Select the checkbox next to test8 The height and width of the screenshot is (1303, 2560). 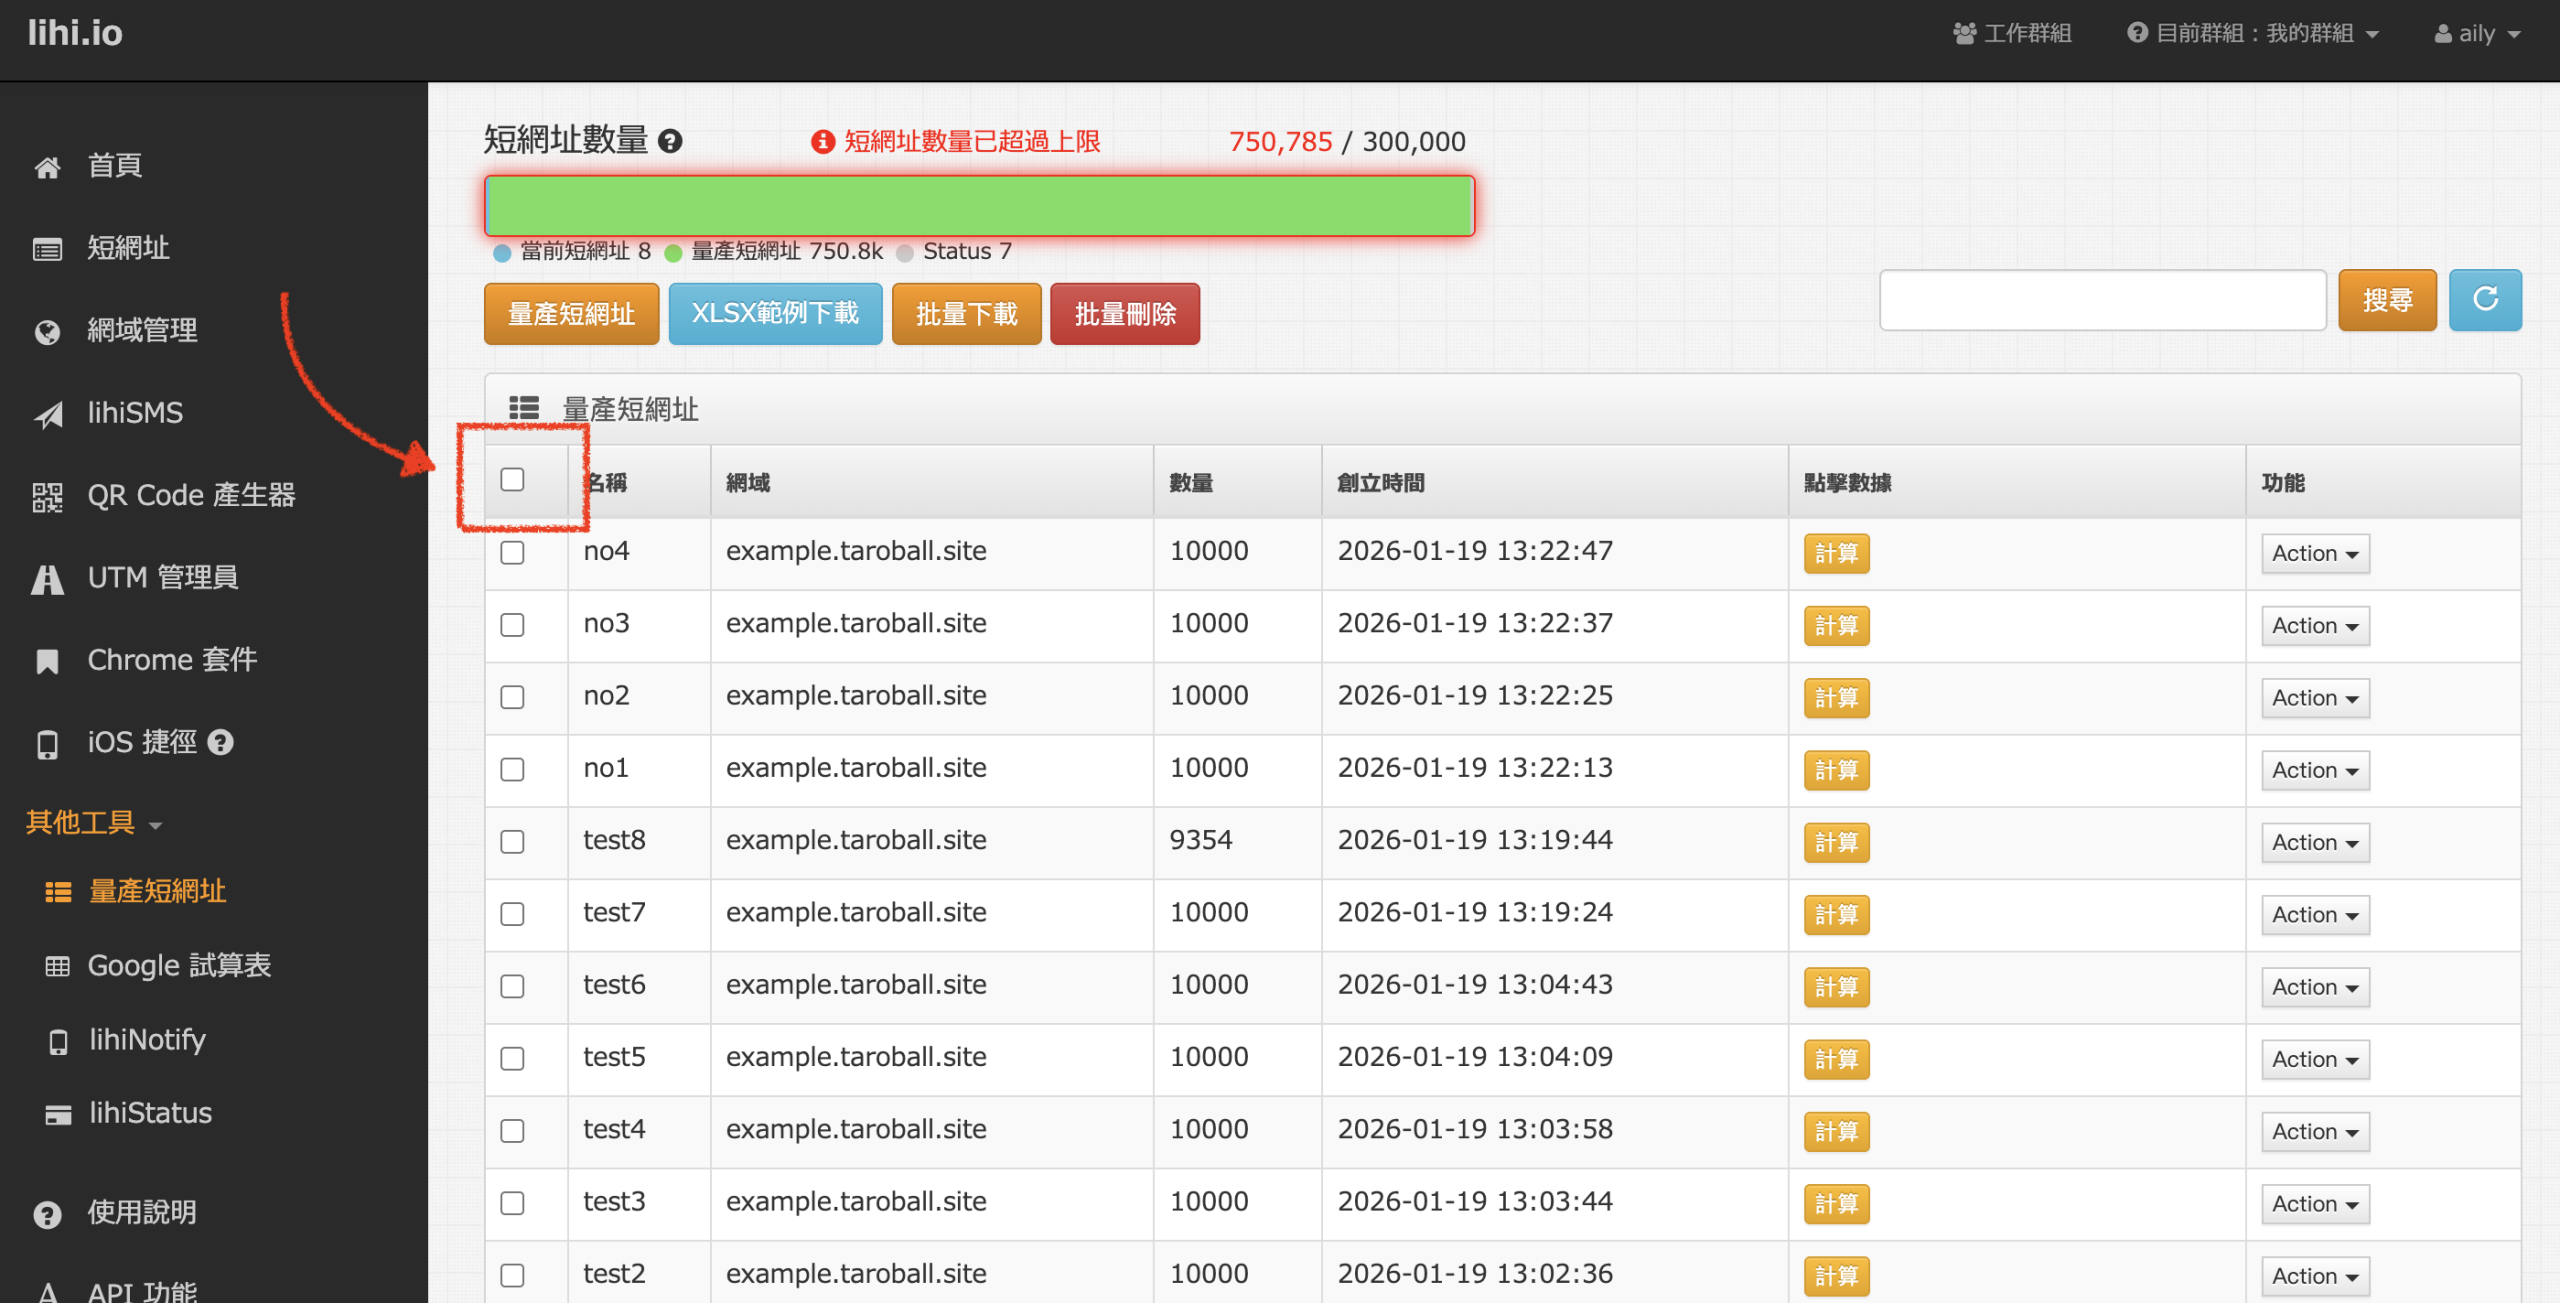coord(512,842)
